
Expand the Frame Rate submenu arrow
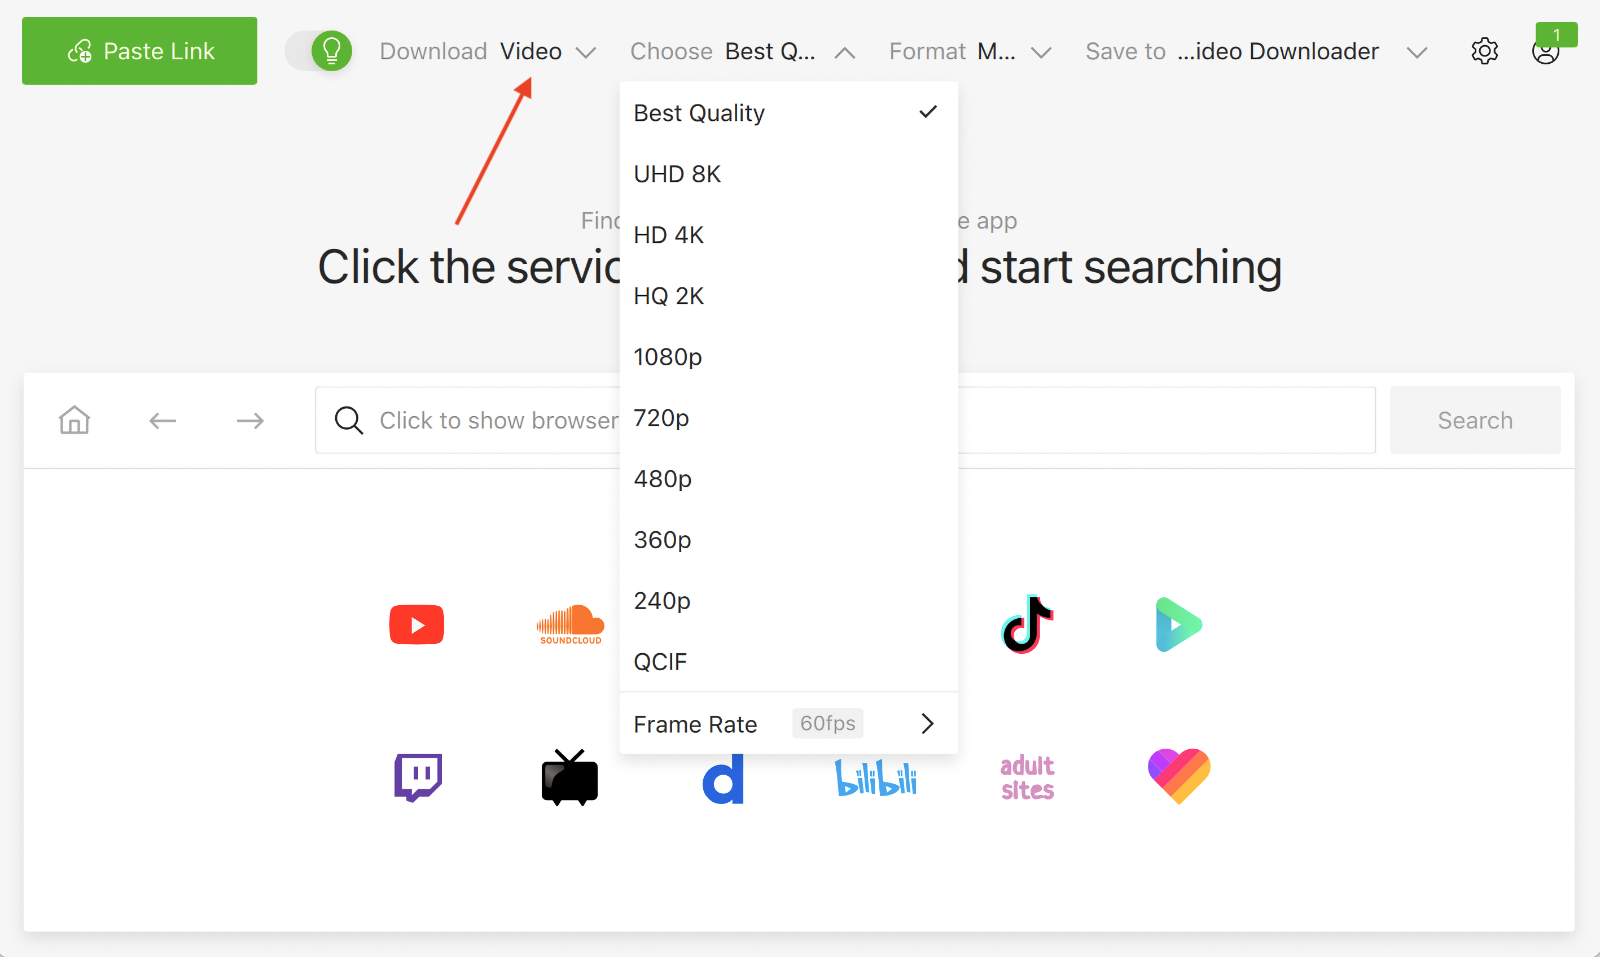click(x=928, y=723)
